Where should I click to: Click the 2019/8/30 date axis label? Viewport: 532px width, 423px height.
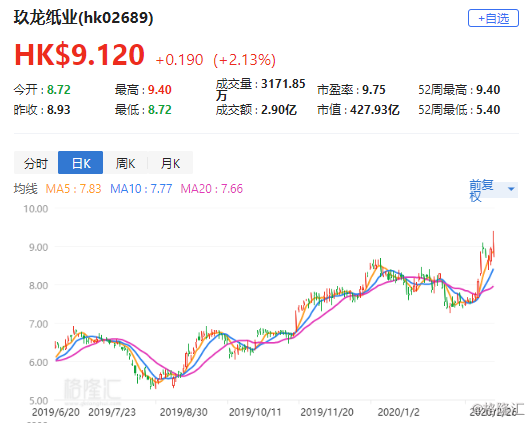pos(184,412)
